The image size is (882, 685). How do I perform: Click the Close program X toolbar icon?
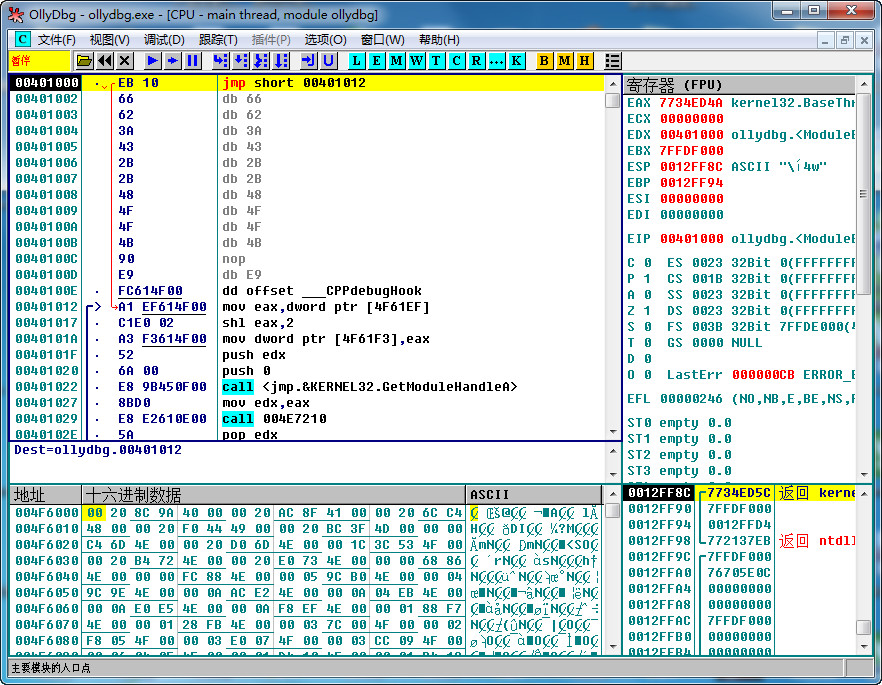point(125,61)
